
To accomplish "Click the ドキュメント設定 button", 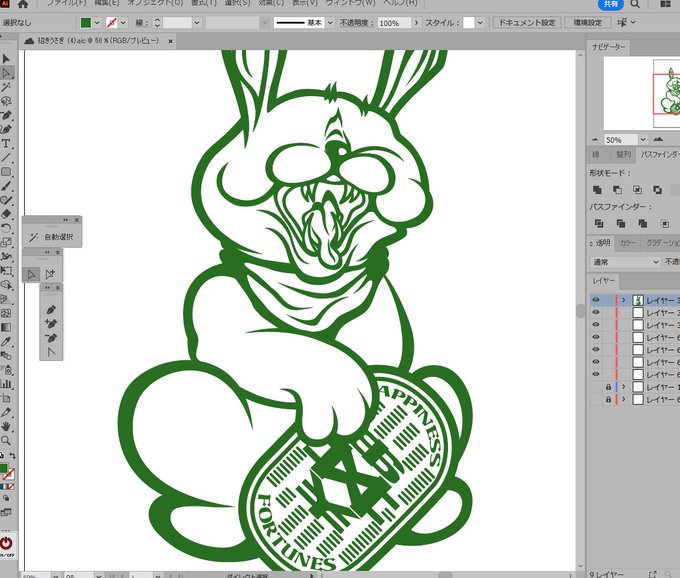I will pos(527,23).
